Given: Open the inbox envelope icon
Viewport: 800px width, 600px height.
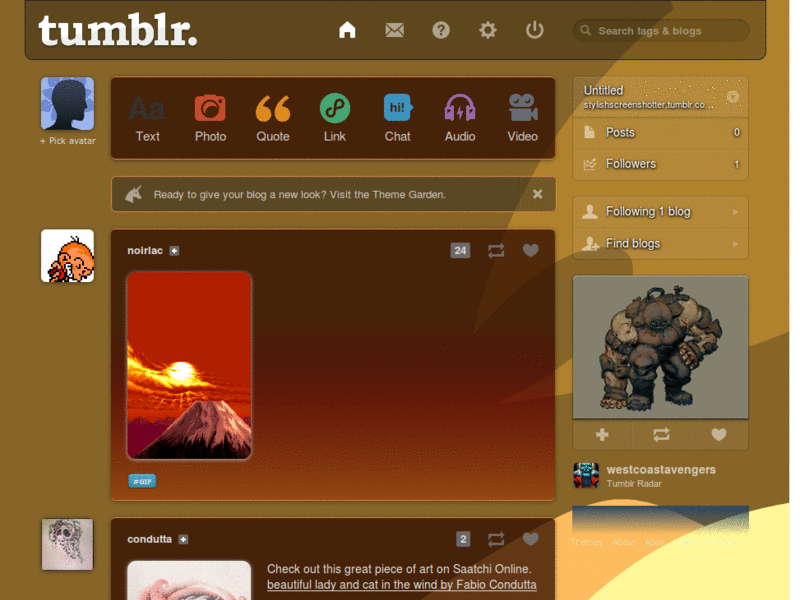Looking at the screenshot, I should tap(394, 30).
